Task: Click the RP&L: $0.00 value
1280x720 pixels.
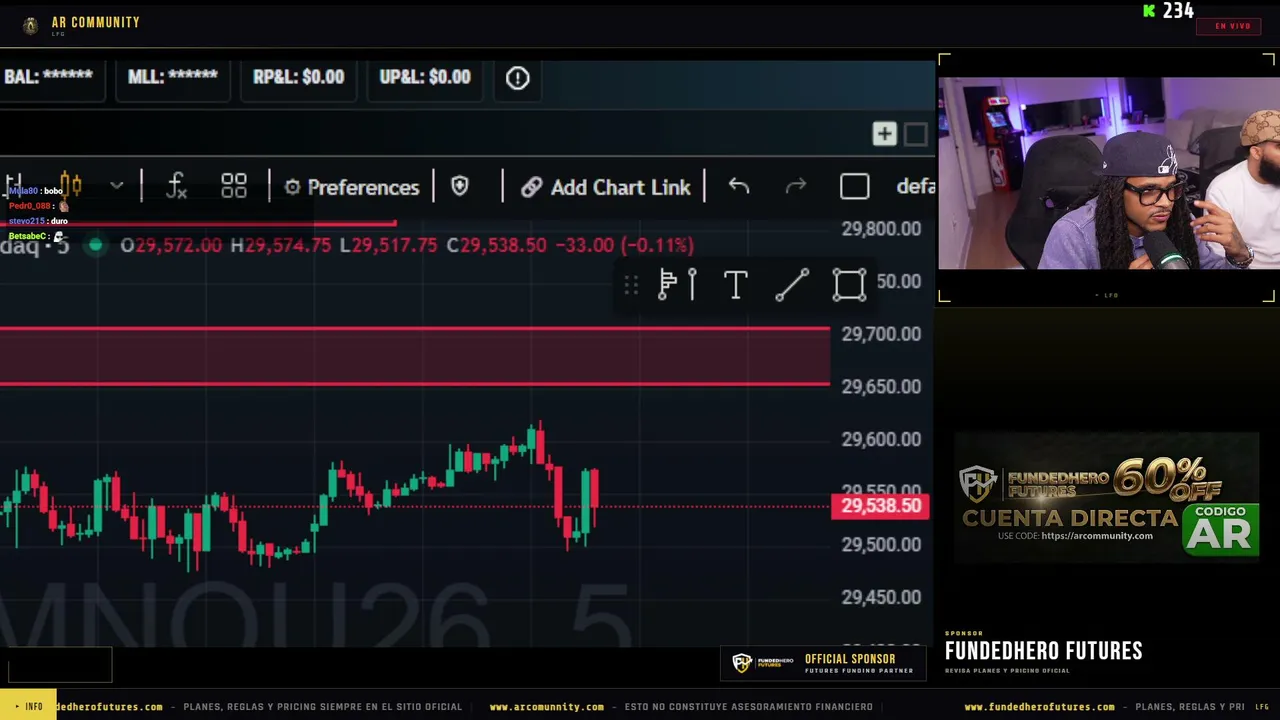Action: 298,77
